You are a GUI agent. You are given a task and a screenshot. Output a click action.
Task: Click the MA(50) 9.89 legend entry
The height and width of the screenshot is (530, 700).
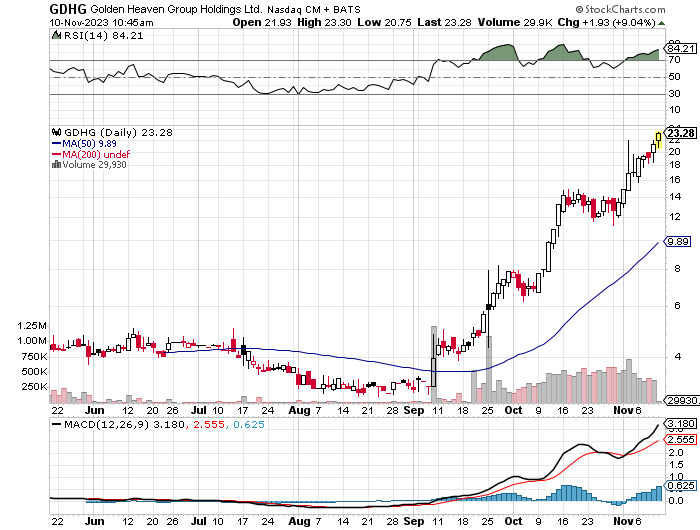pos(84,144)
